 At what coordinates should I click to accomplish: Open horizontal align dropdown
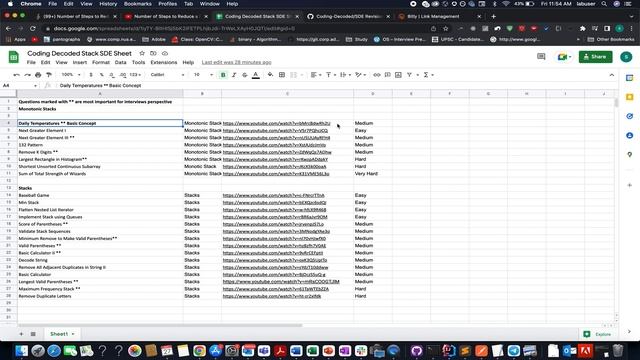pyautogui.click(x=316, y=75)
